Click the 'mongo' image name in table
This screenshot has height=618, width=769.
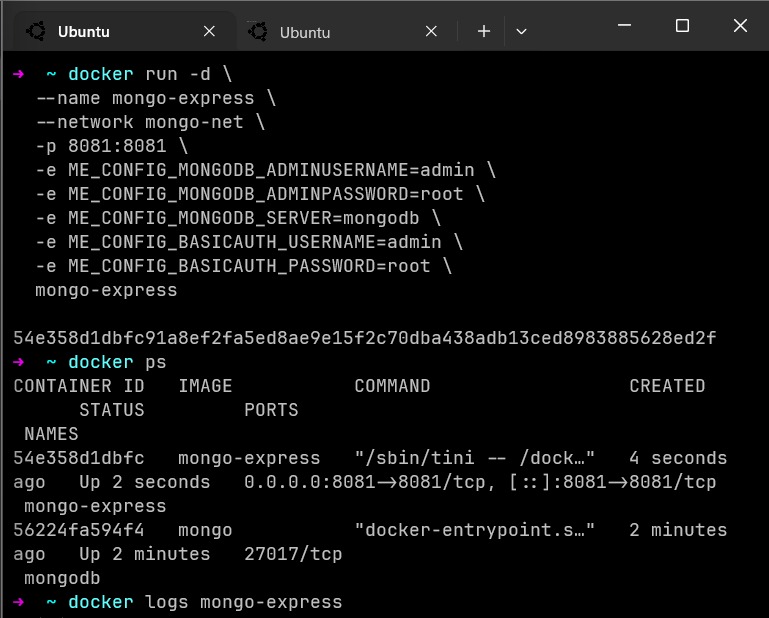(205, 531)
